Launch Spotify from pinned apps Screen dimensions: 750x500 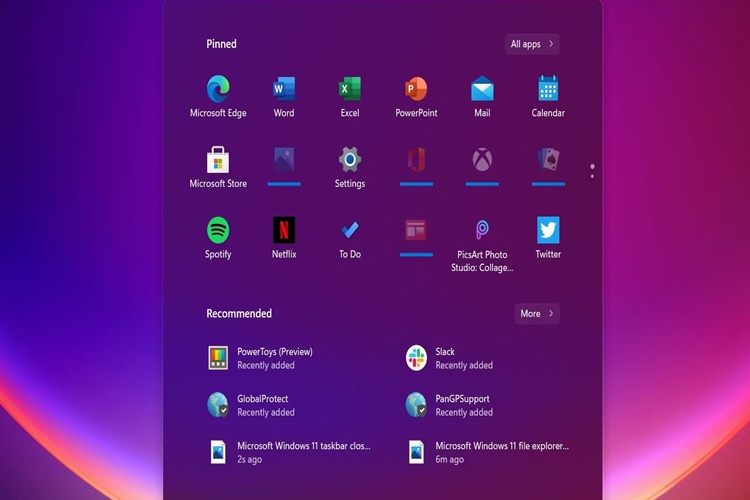218,238
